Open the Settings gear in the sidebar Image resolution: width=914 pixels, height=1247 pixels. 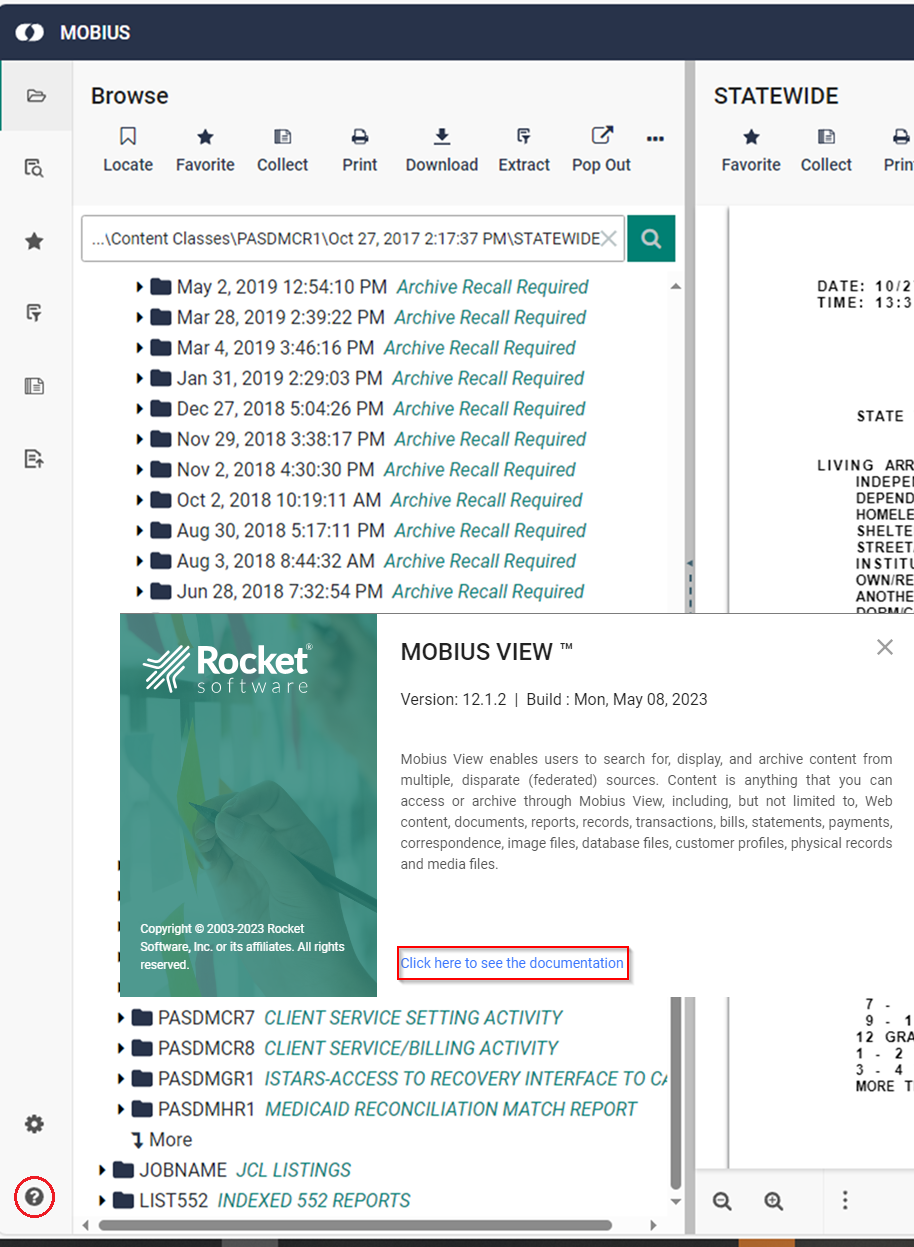35,1124
